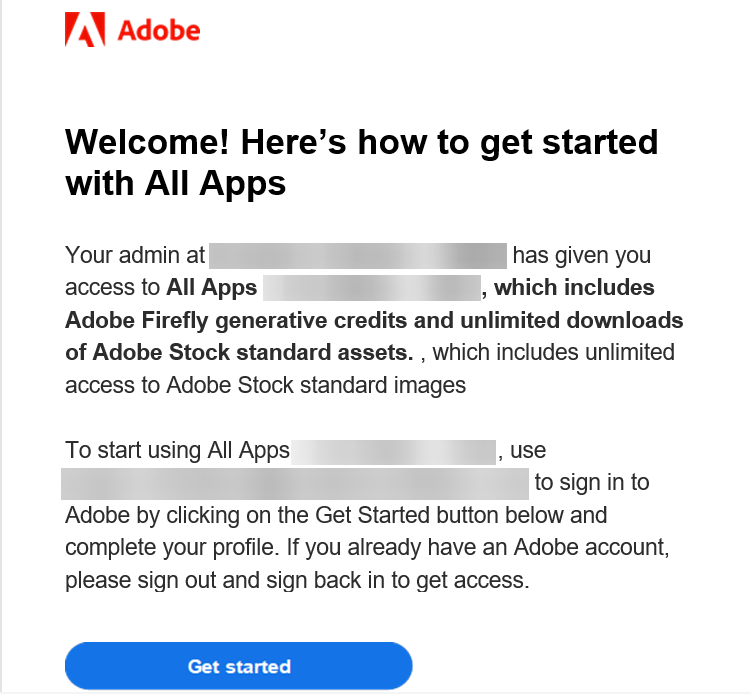Click the Adobe wordmark text beside the logo

[x=159, y=31]
